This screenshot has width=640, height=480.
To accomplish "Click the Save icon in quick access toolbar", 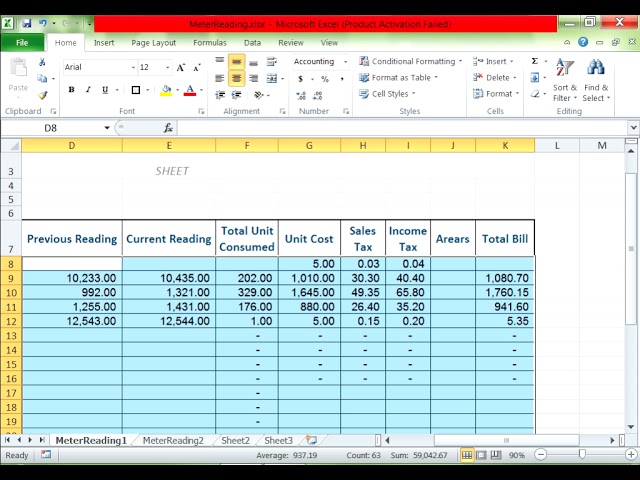I will tap(27, 24).
